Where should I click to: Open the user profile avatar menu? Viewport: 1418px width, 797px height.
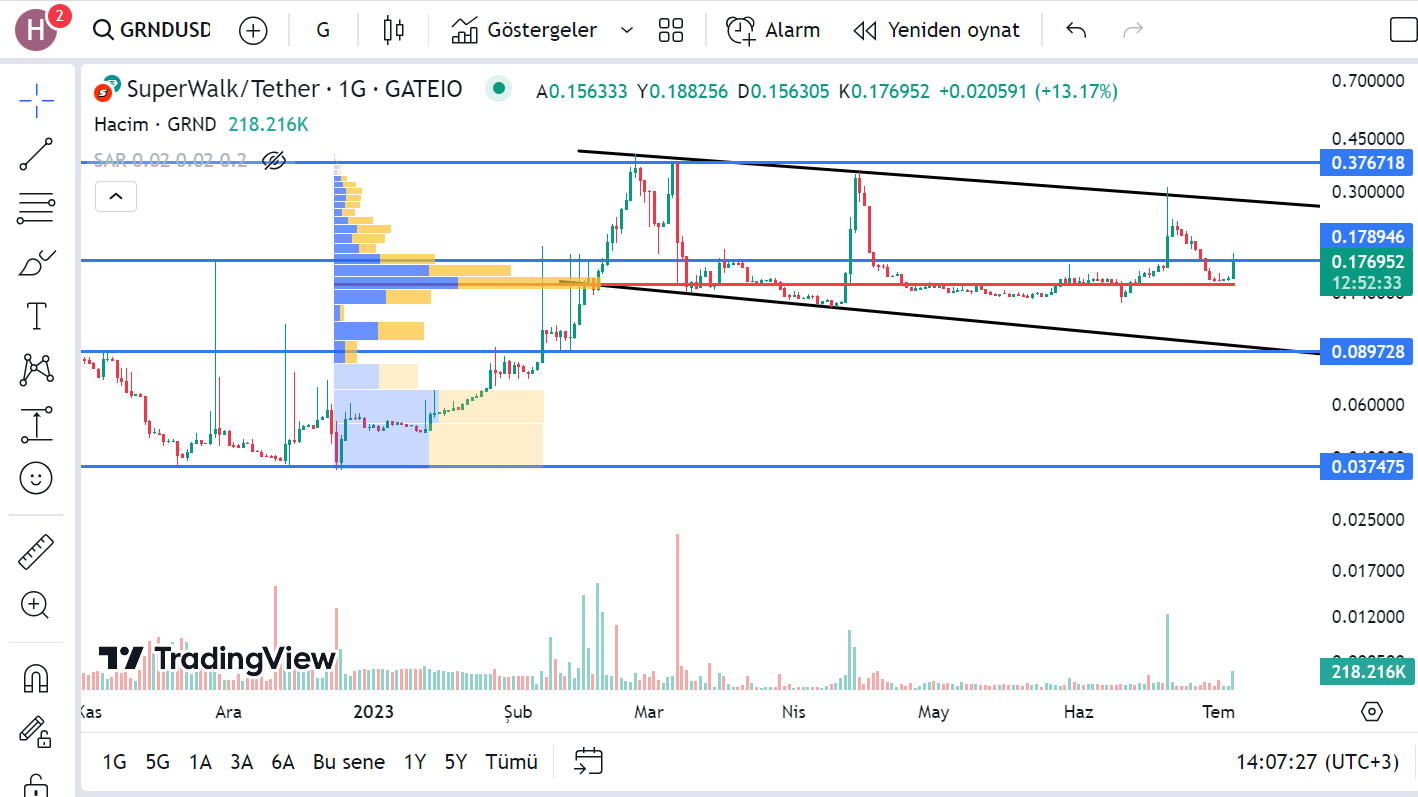click(36, 30)
